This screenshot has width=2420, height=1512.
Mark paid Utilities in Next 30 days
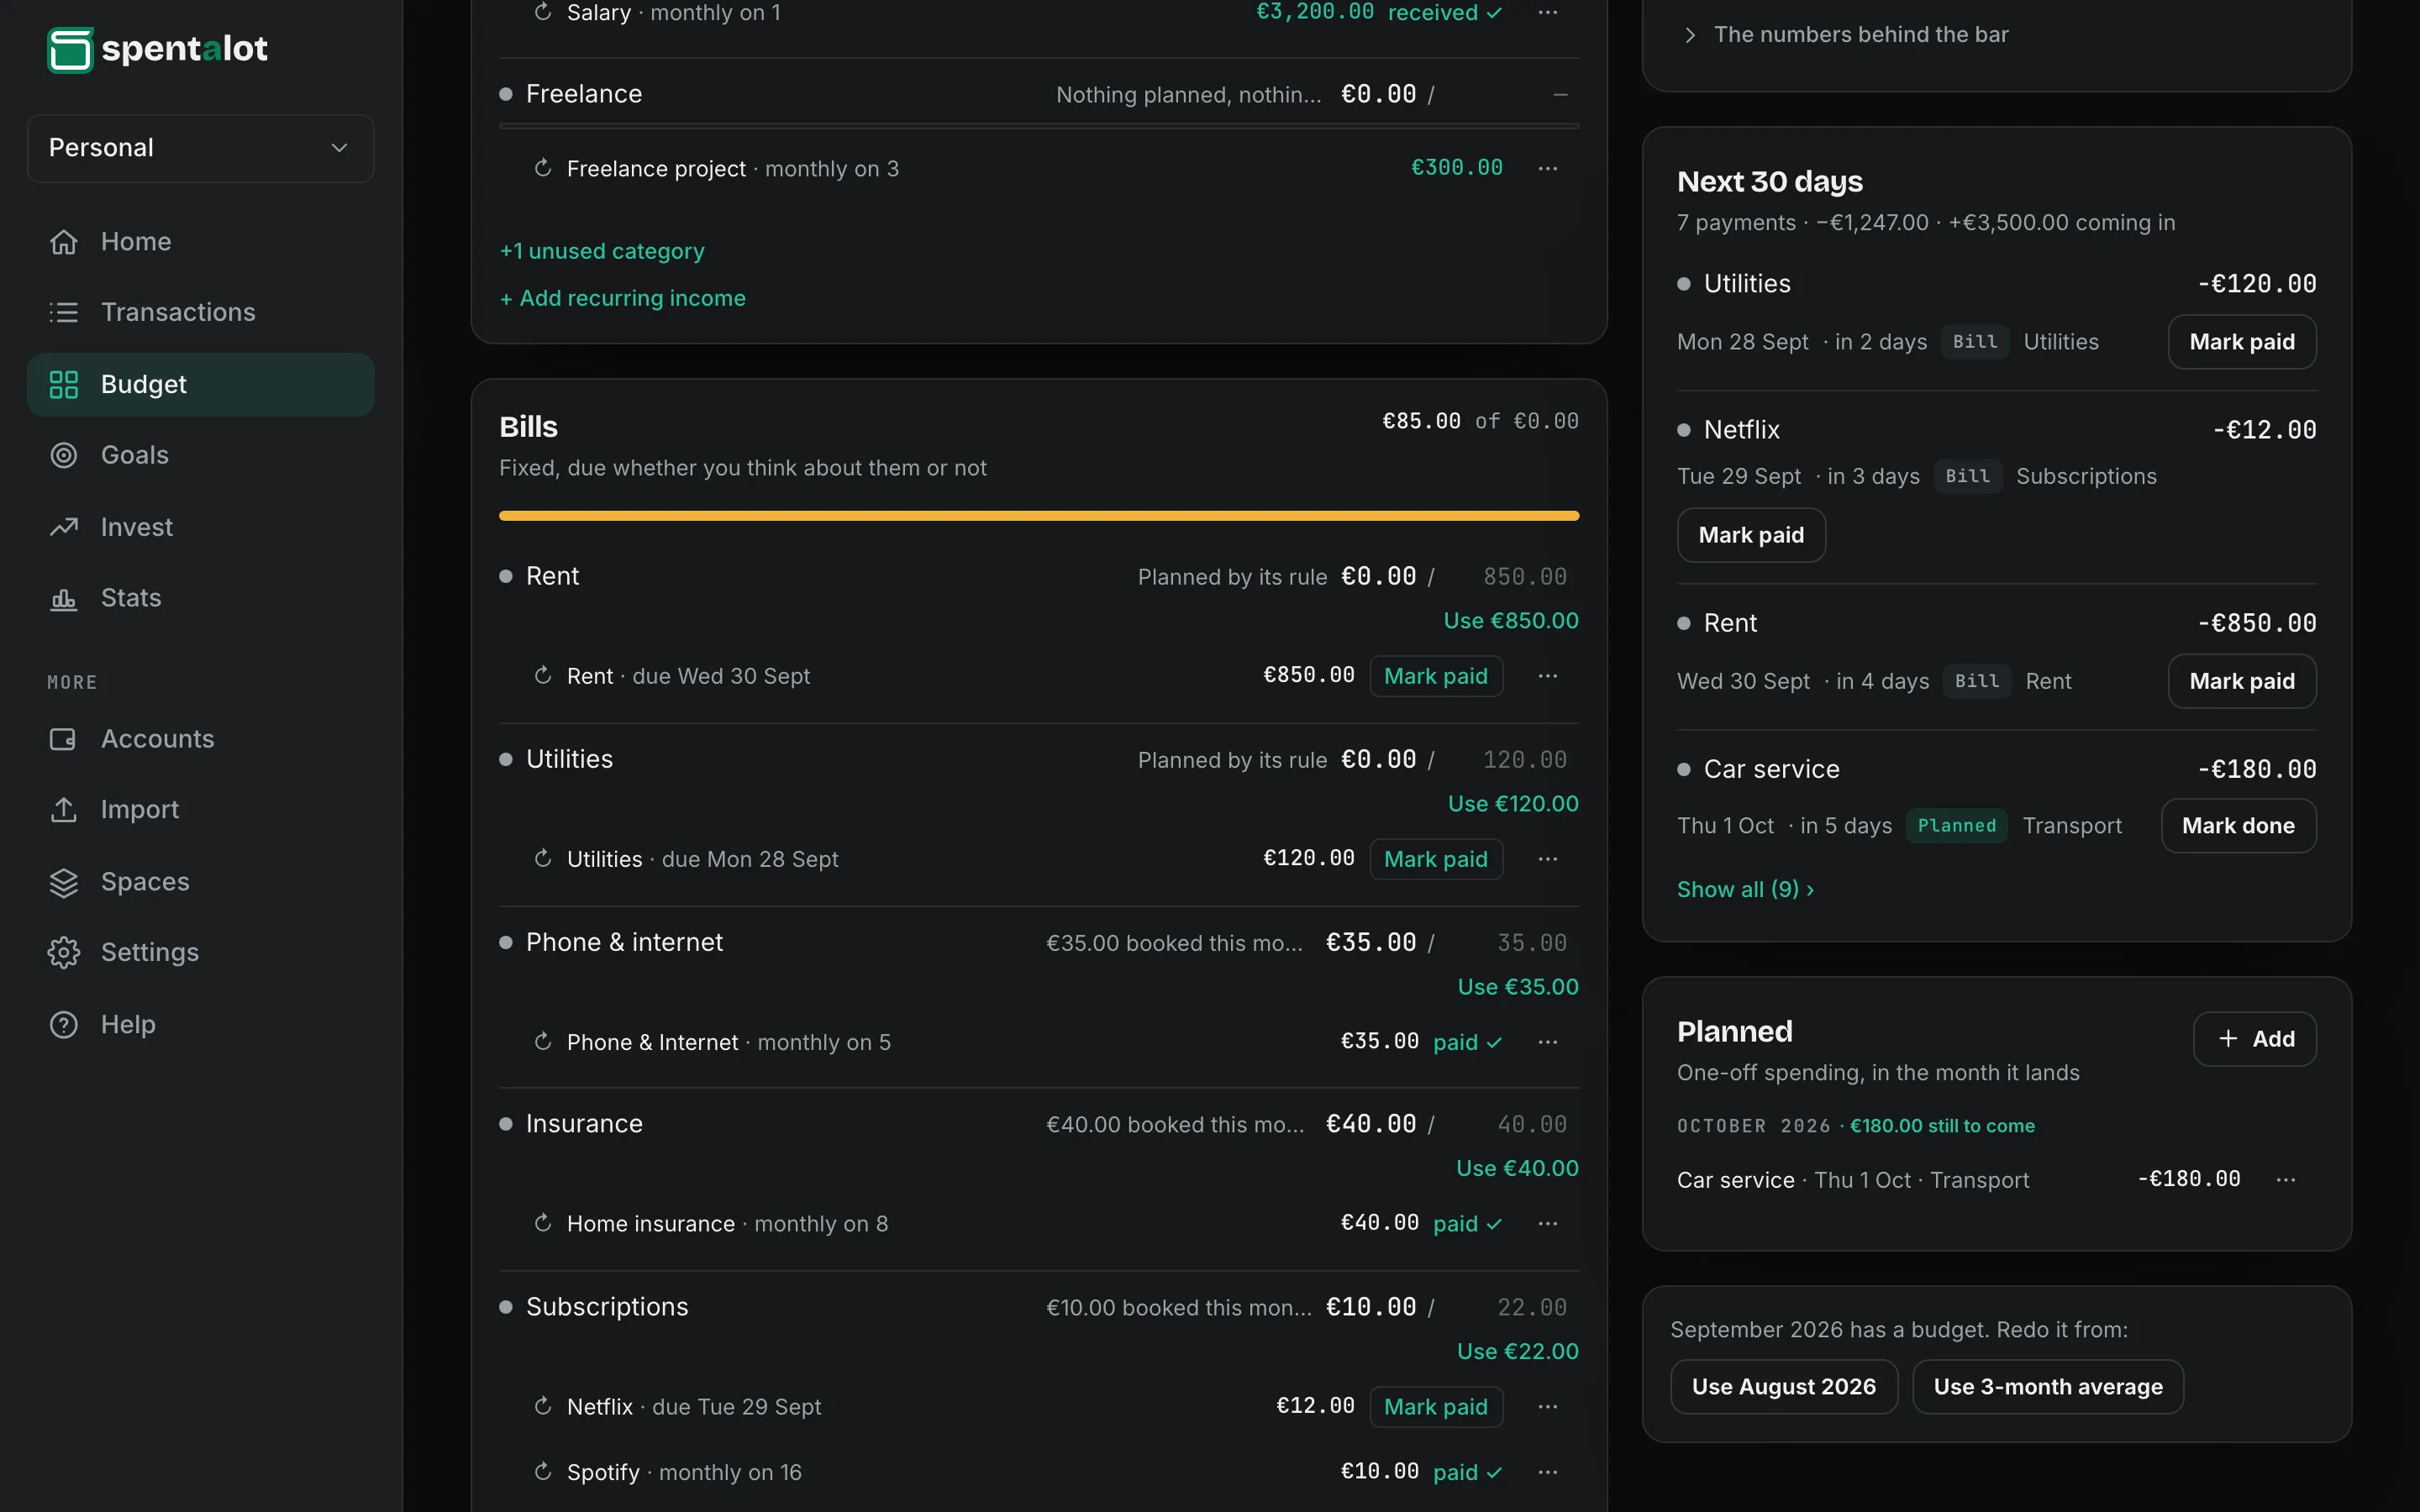pos(2242,342)
